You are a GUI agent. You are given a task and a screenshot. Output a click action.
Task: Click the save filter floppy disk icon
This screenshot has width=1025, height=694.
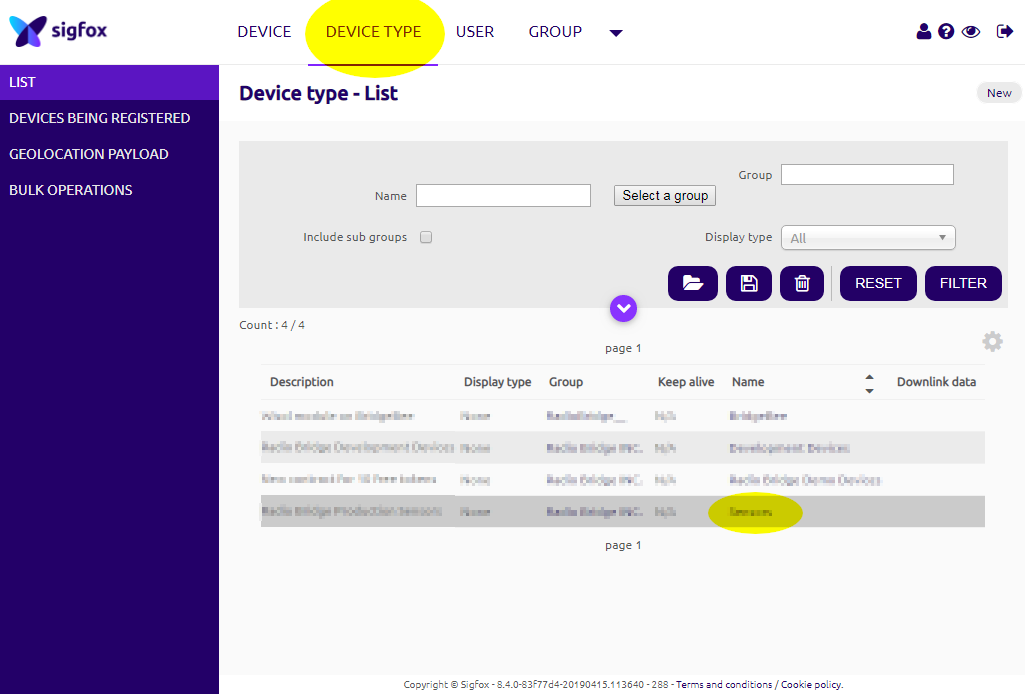point(748,283)
